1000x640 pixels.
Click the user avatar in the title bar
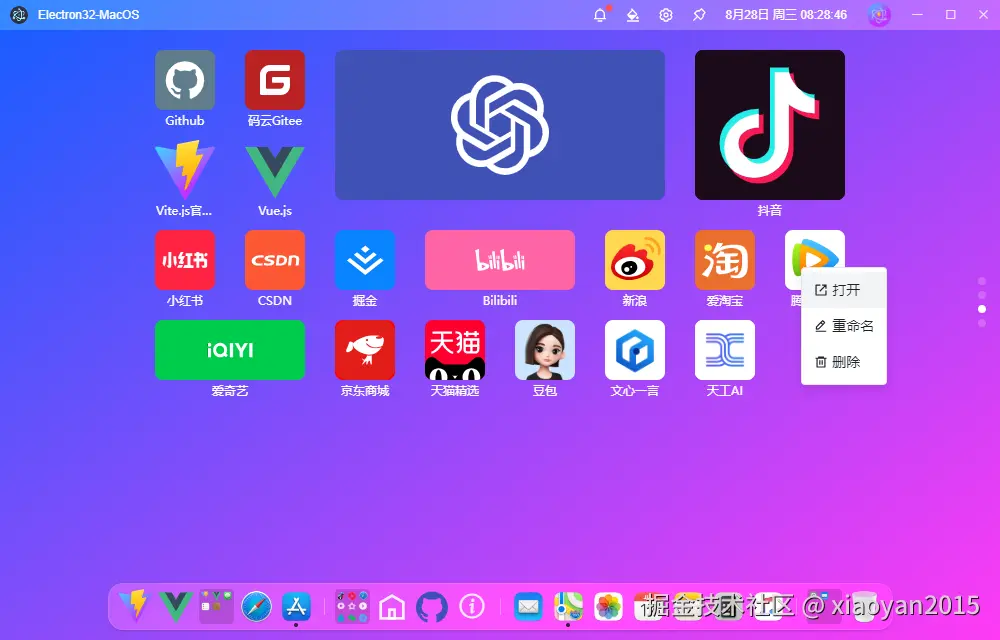coord(879,15)
